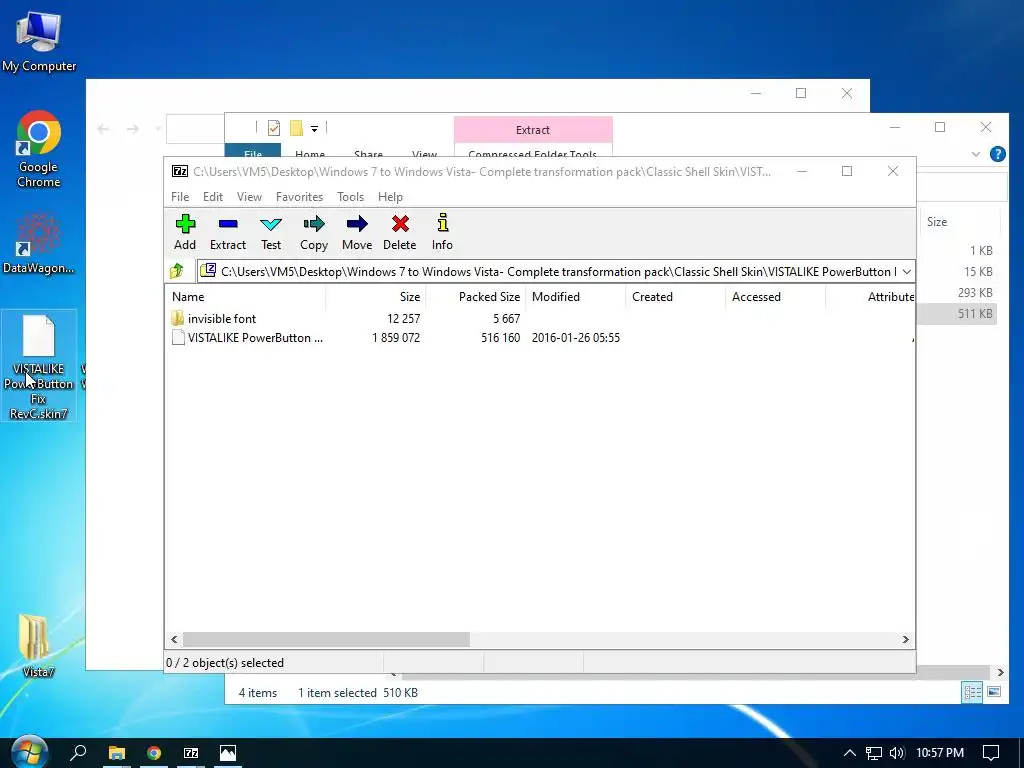Open the View menu in 7-Zip
The width and height of the screenshot is (1024, 768).
[x=249, y=197]
